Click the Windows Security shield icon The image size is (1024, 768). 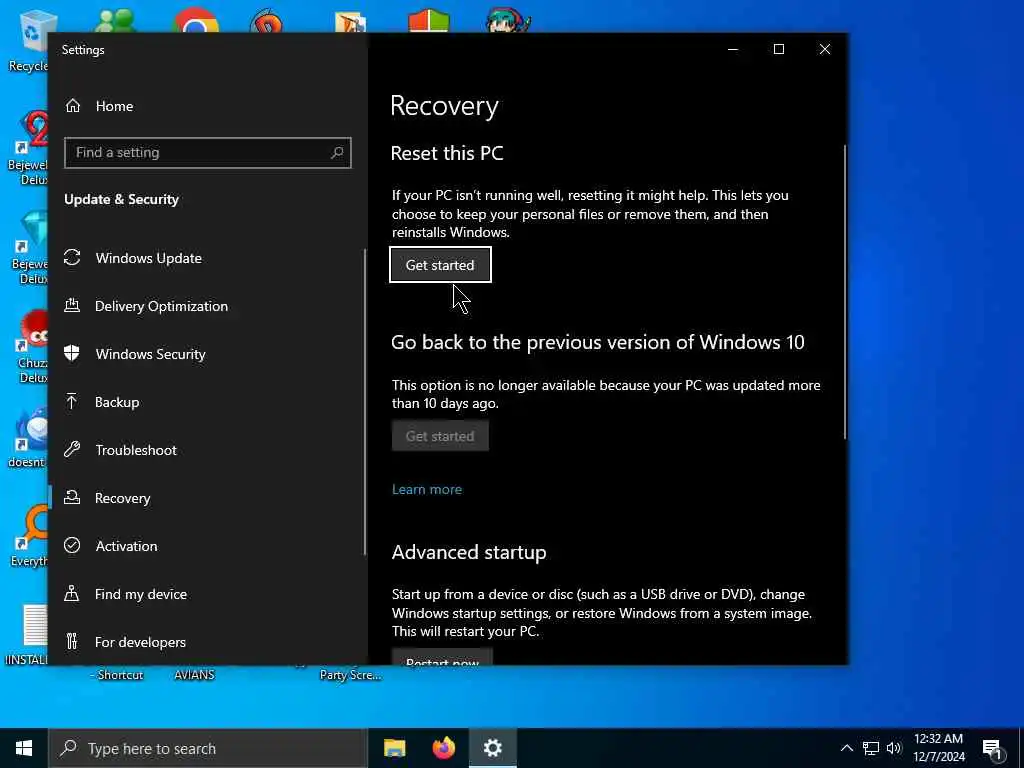coord(72,353)
